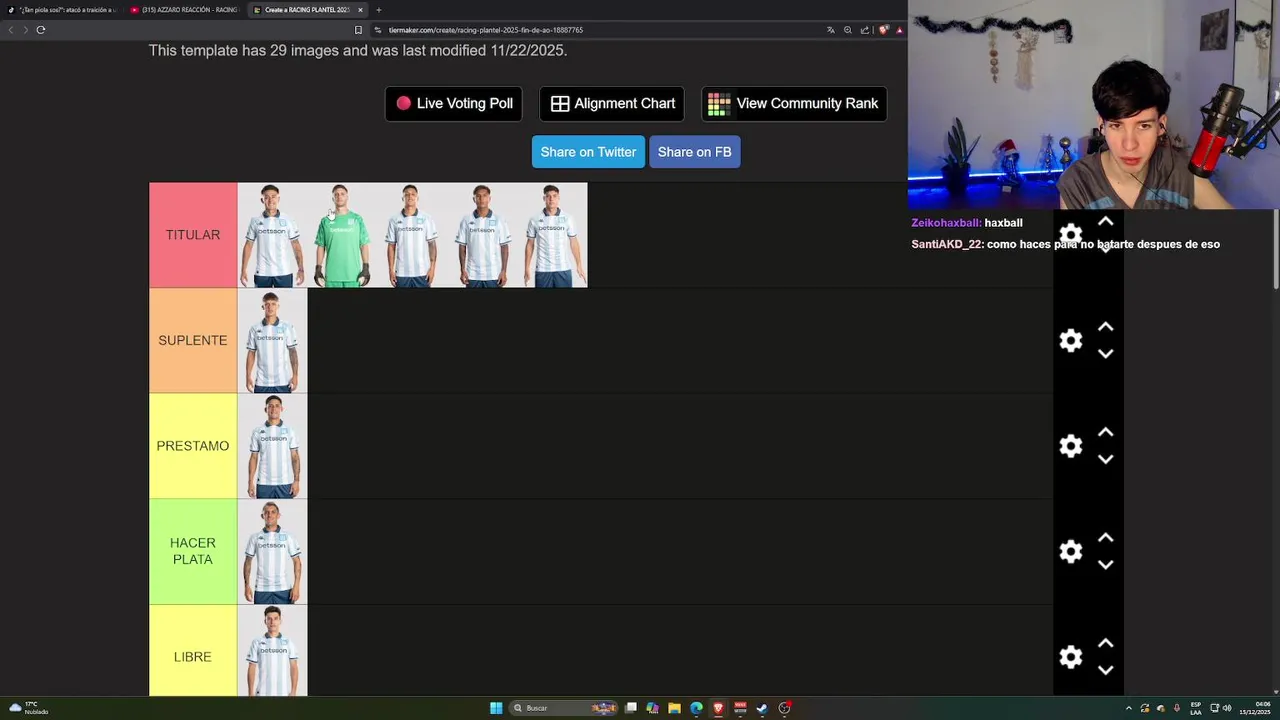
Task: Click the share icon in address bar
Action: [x=865, y=30]
